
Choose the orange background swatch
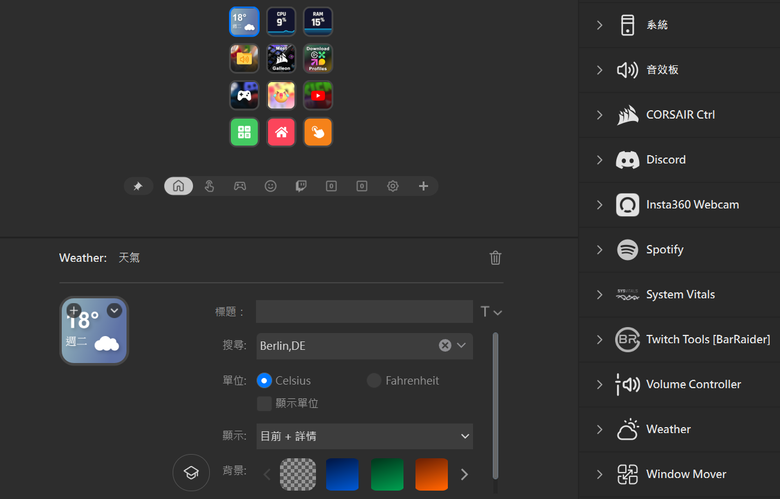tap(431, 475)
